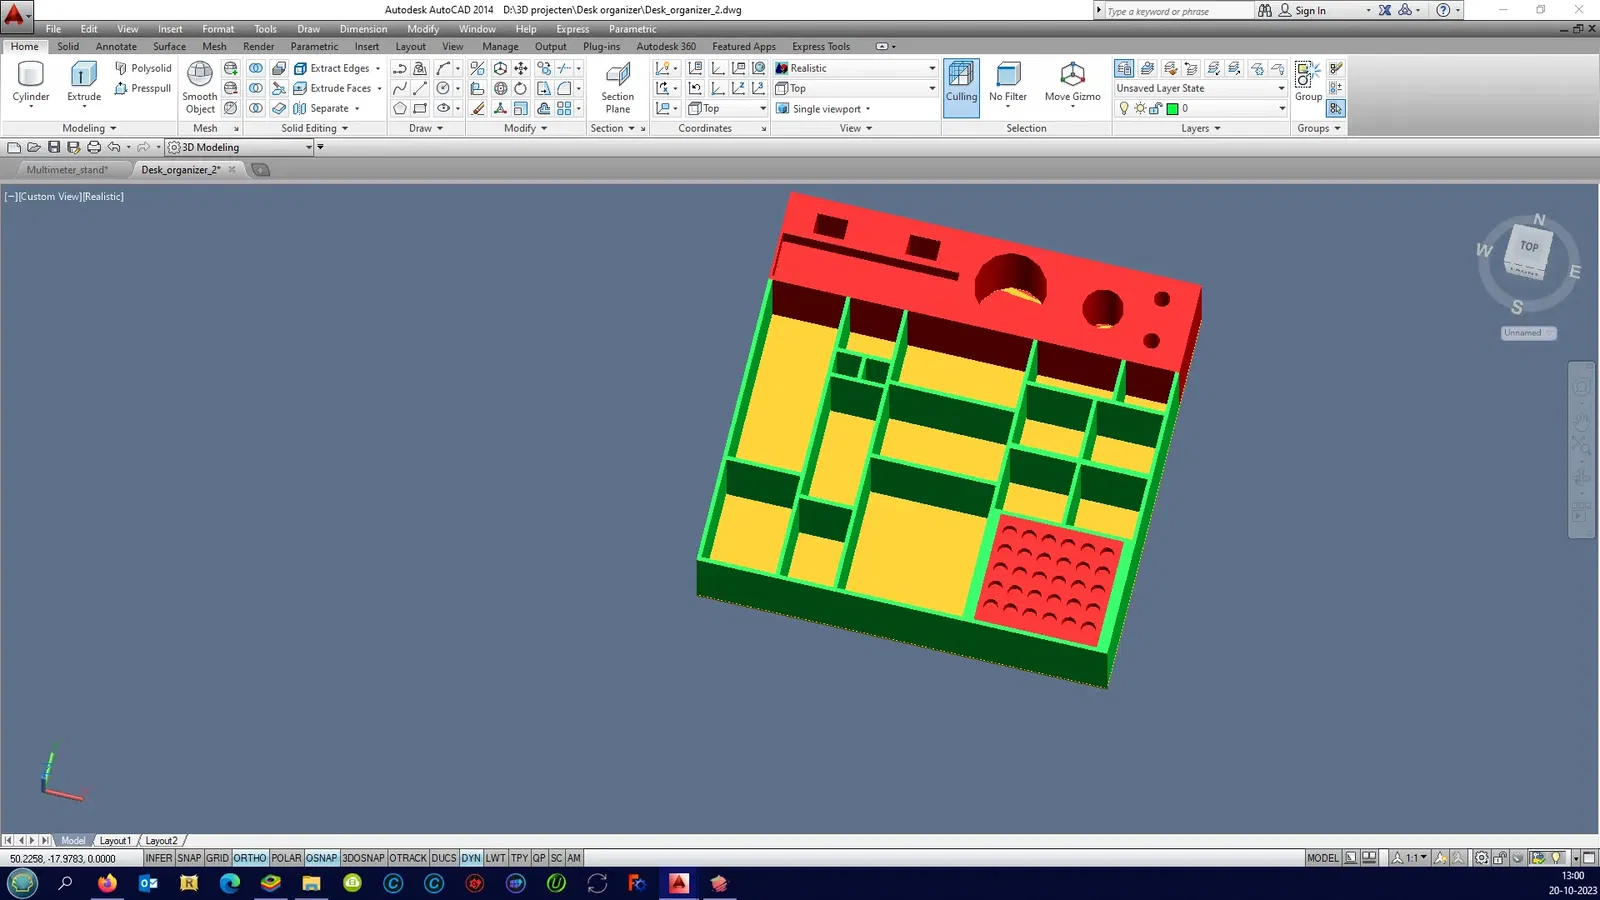This screenshot has height=900, width=1600.
Task: Enable 3DOSNAP in status bar
Action: [363, 858]
